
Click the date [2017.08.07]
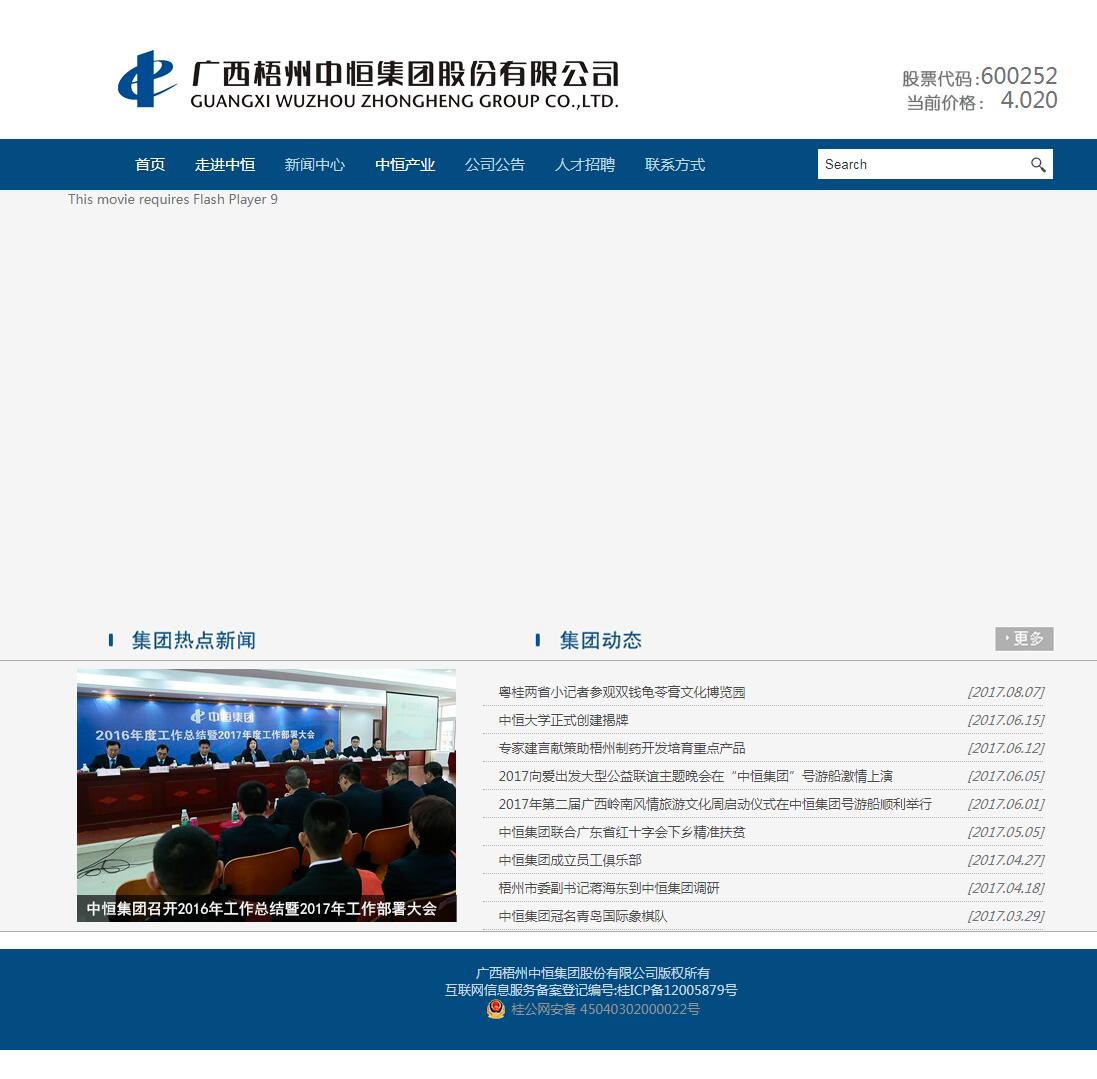(x=1005, y=692)
